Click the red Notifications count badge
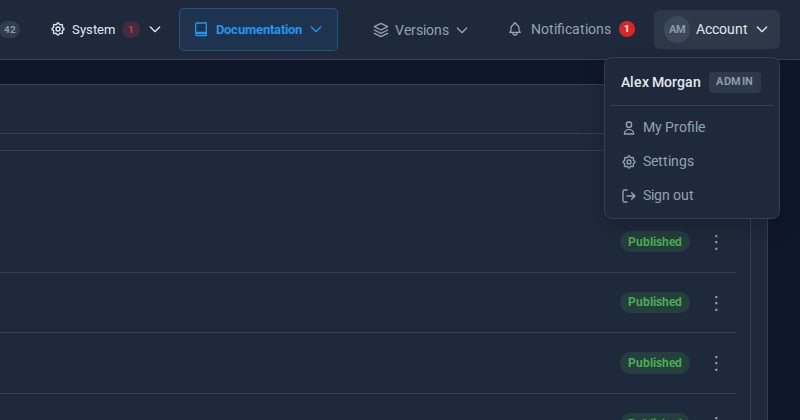 click(627, 29)
